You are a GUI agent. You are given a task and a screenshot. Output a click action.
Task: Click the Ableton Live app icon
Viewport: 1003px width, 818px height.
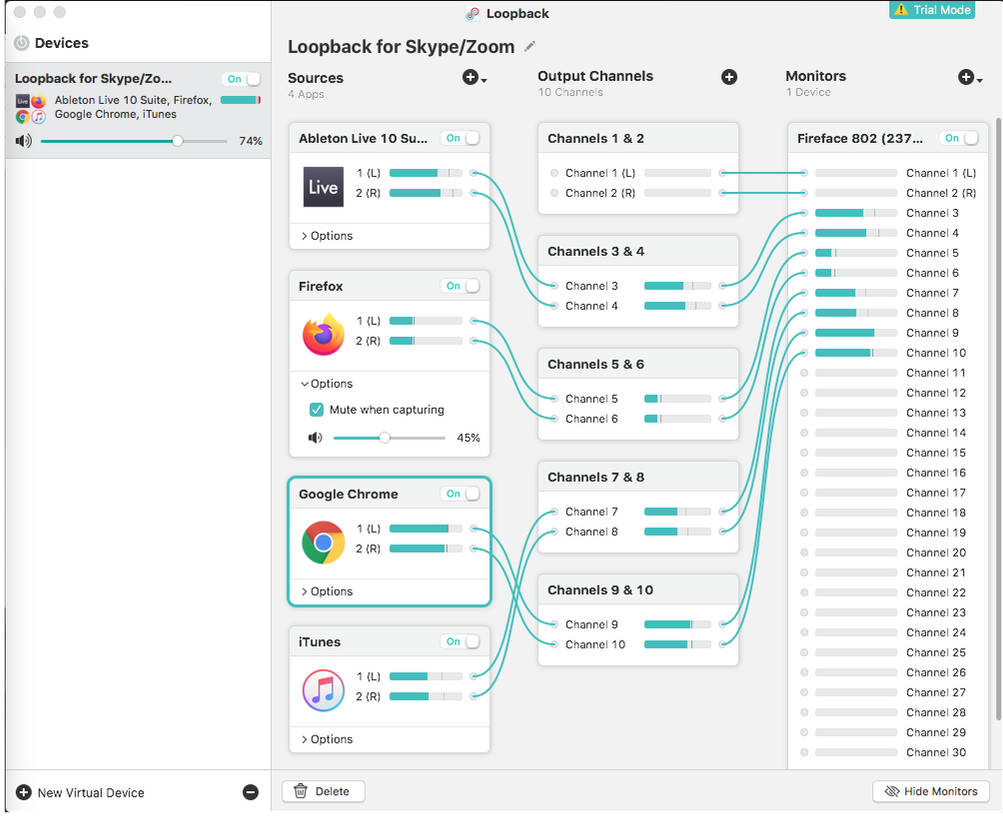(x=323, y=187)
